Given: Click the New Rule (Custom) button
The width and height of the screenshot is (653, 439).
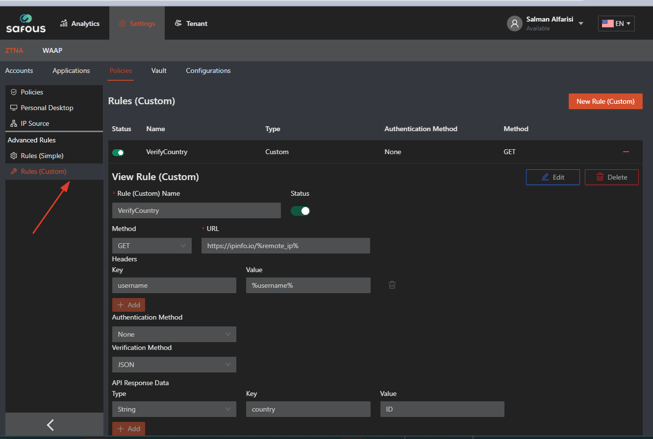Looking at the screenshot, I should coord(605,101).
